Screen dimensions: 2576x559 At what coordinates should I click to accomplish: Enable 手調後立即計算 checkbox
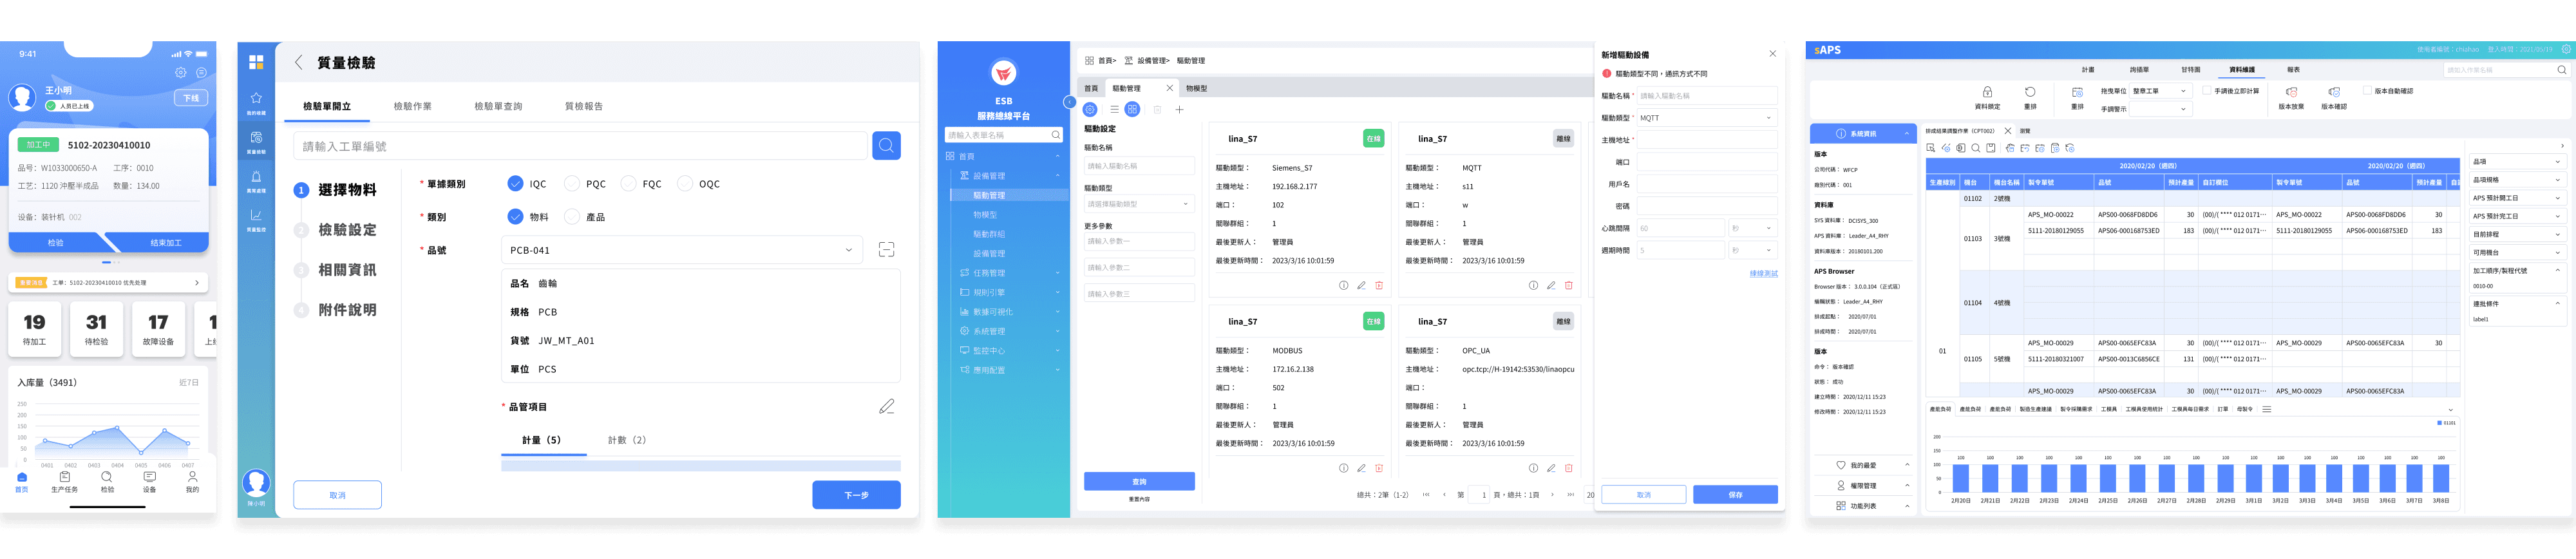coord(2207,91)
